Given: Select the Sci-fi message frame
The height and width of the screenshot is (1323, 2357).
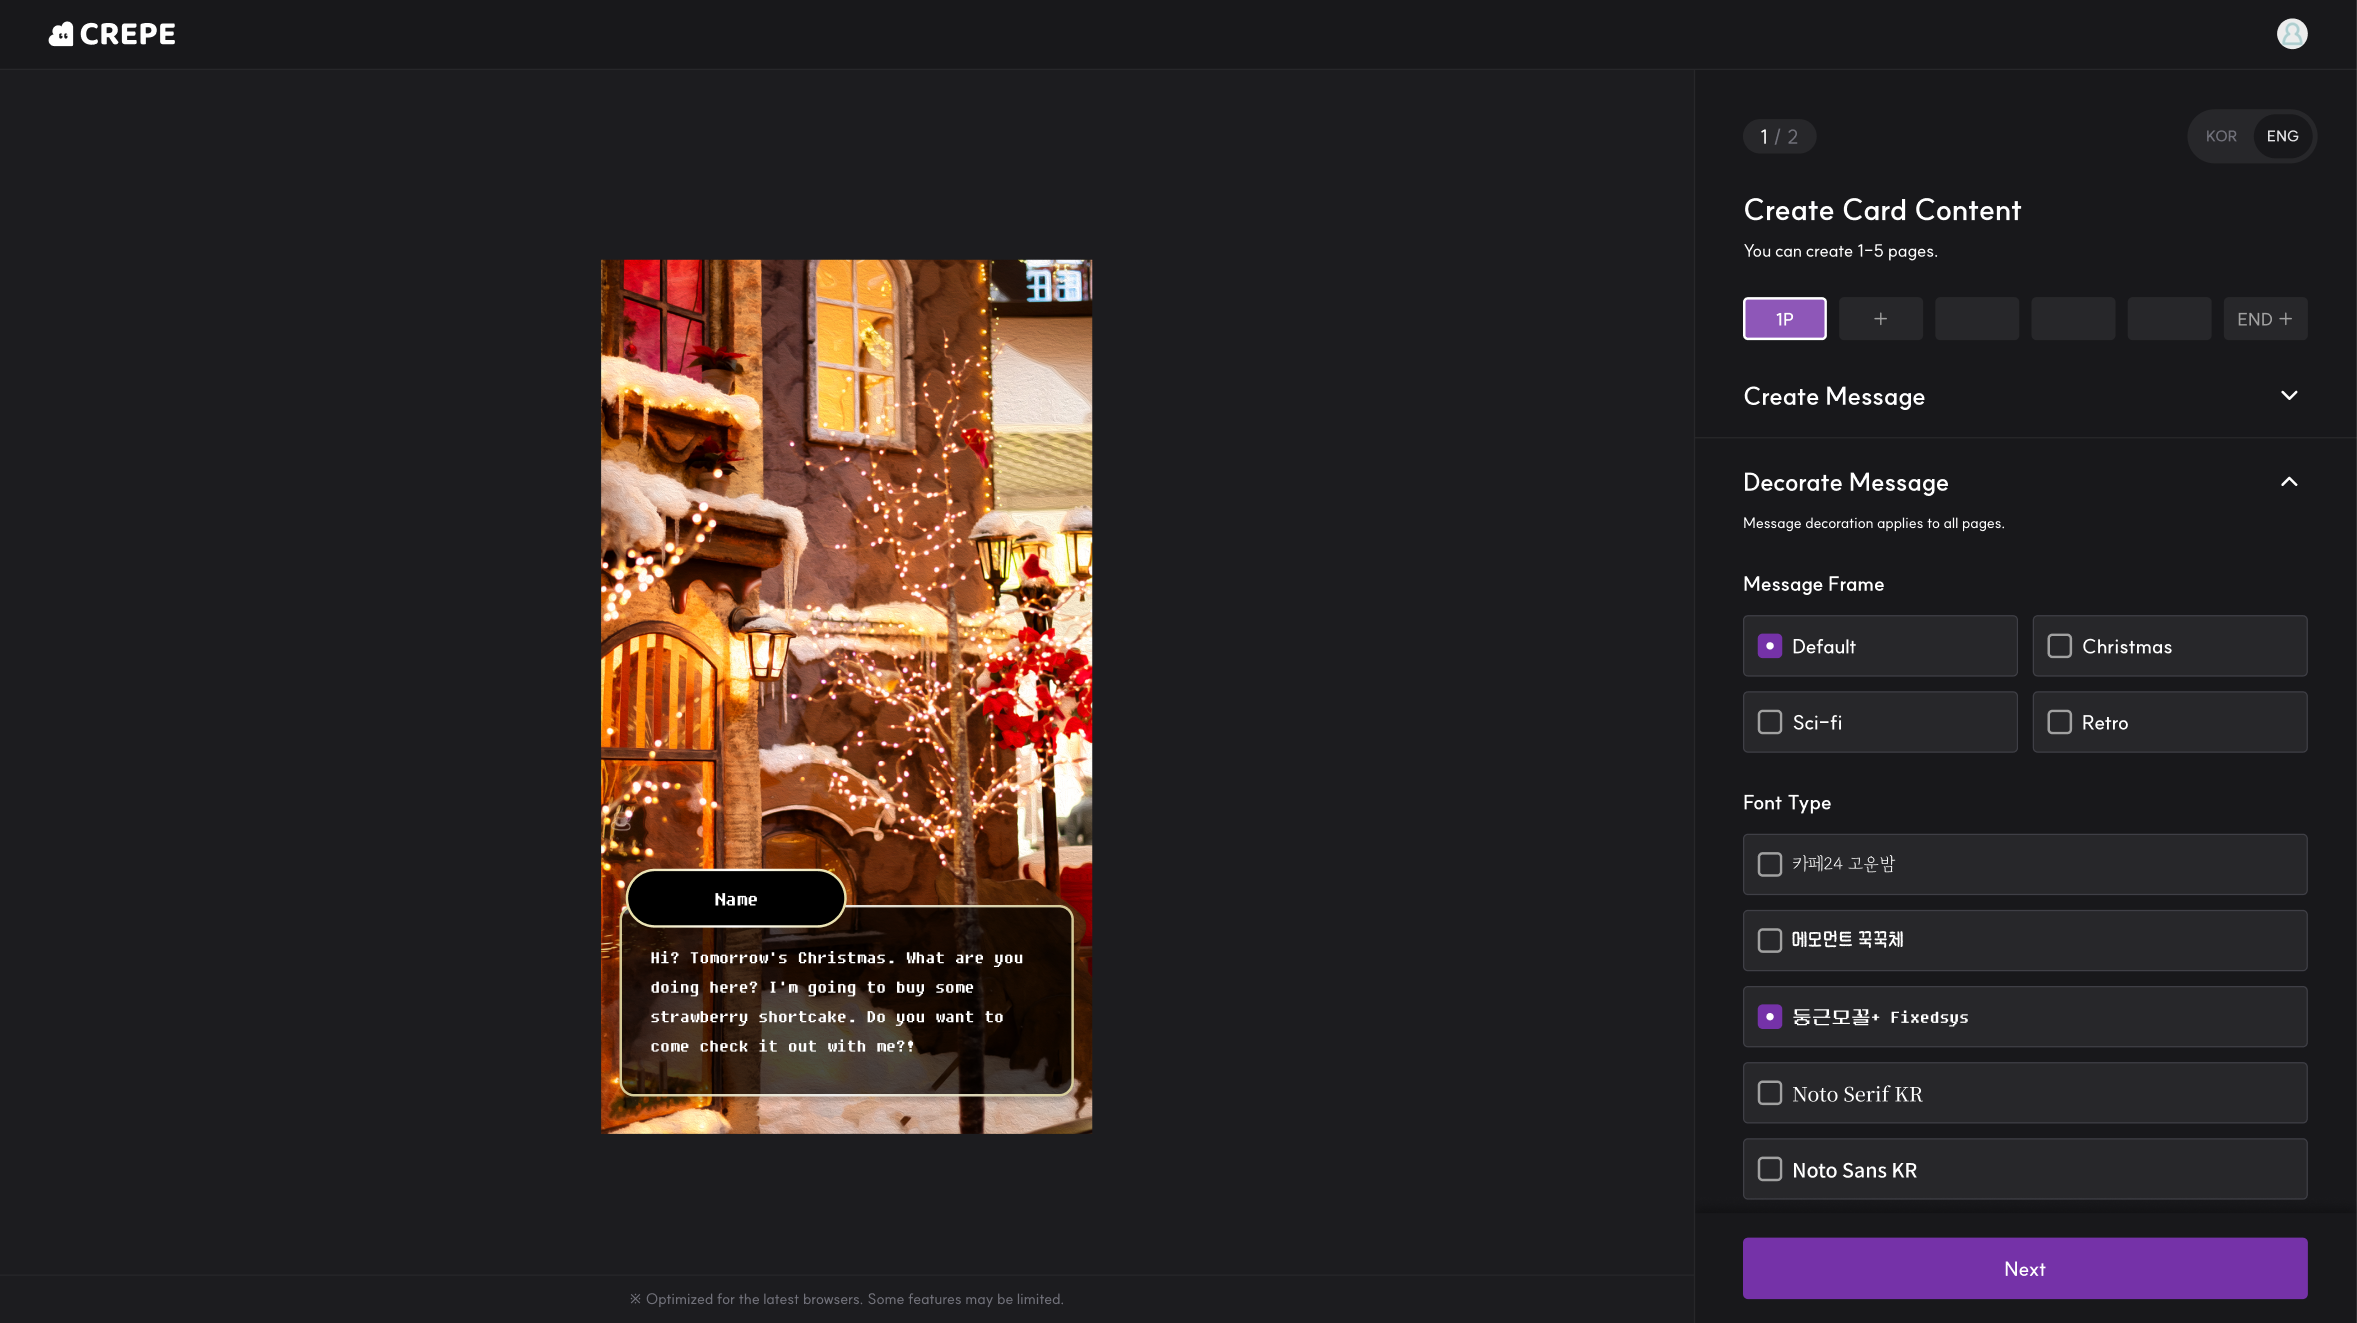Looking at the screenshot, I should click(x=1879, y=722).
